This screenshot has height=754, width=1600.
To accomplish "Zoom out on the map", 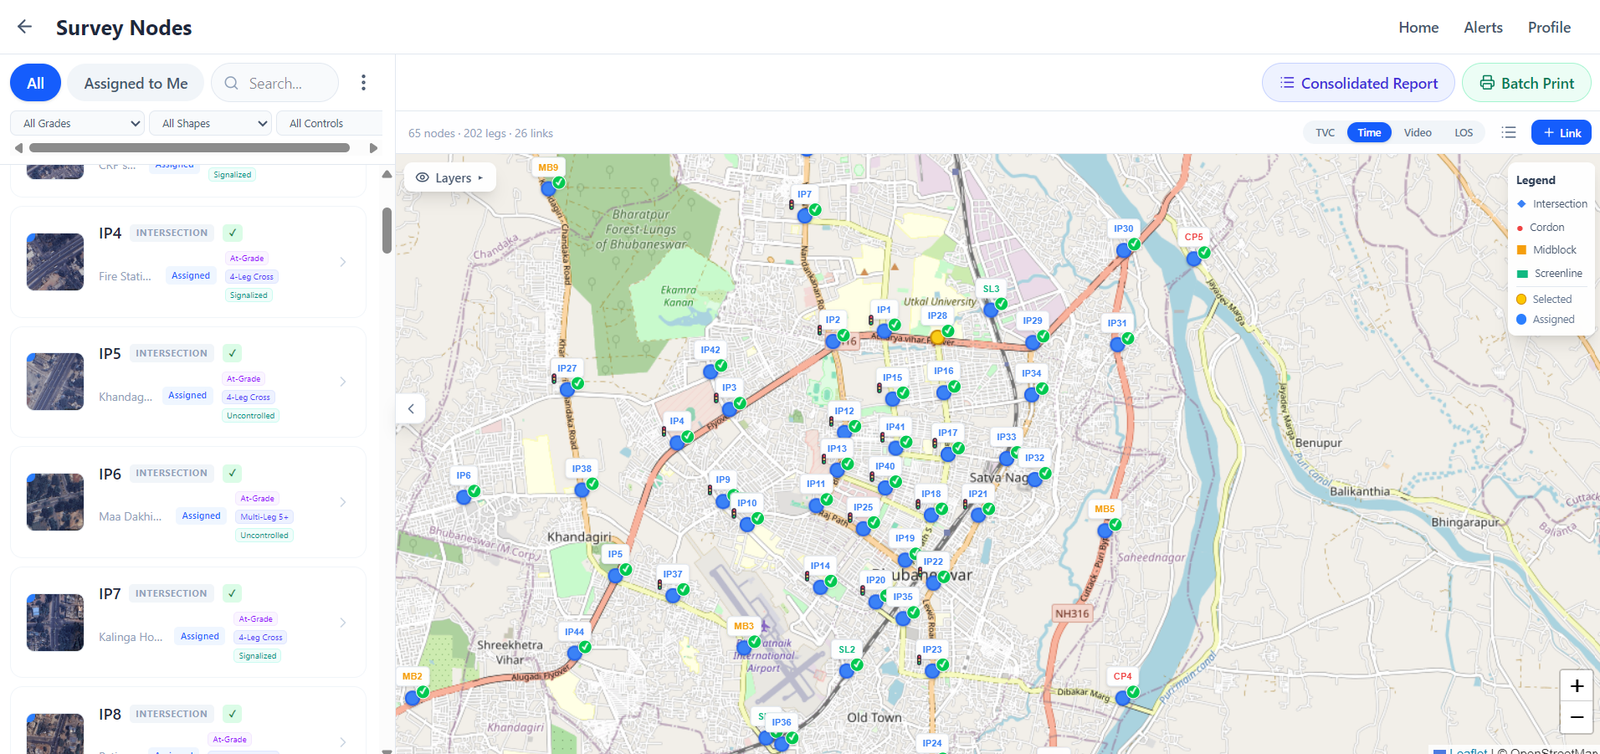I will click(x=1576, y=717).
